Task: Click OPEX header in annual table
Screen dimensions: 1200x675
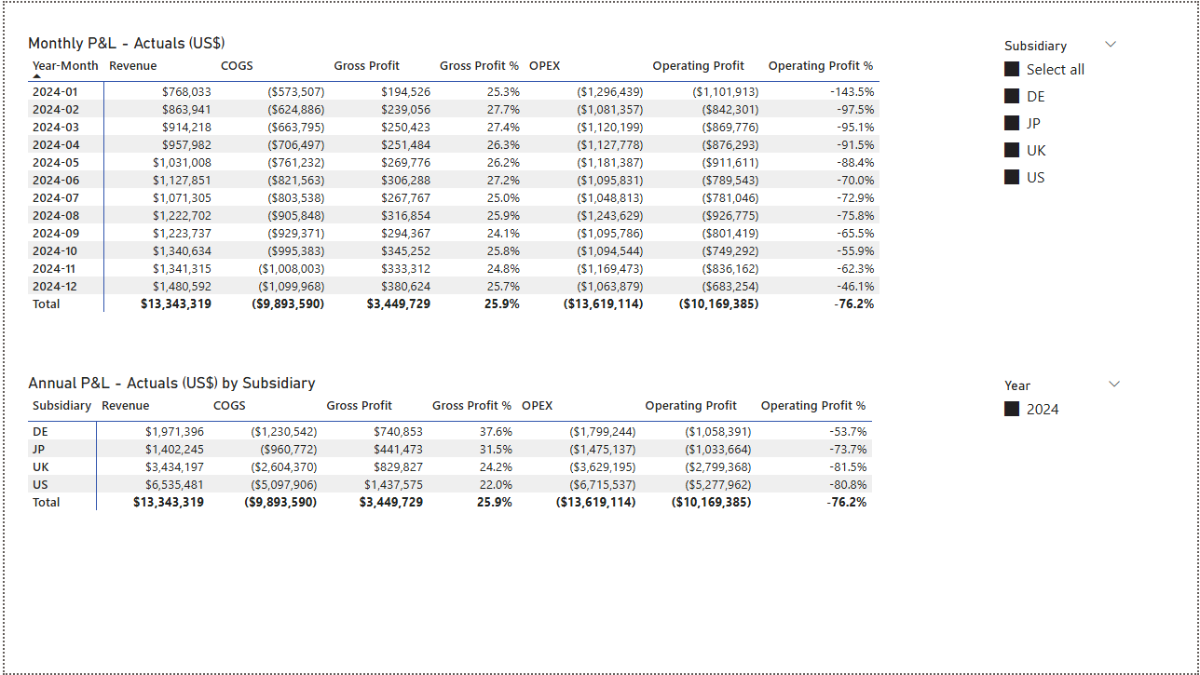Action: (537, 406)
